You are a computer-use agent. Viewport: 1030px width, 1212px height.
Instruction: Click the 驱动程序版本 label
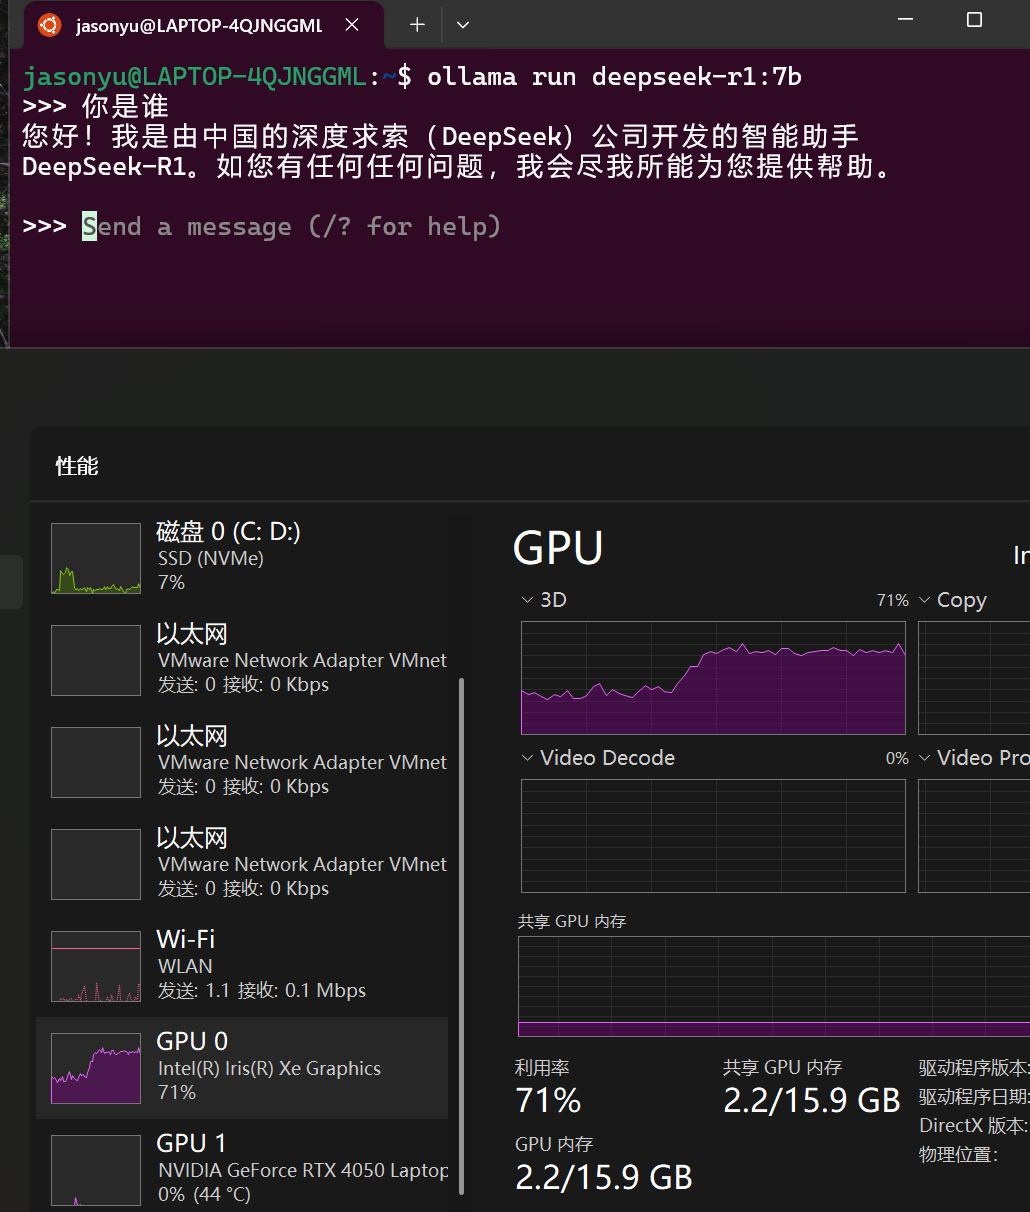point(974,1068)
